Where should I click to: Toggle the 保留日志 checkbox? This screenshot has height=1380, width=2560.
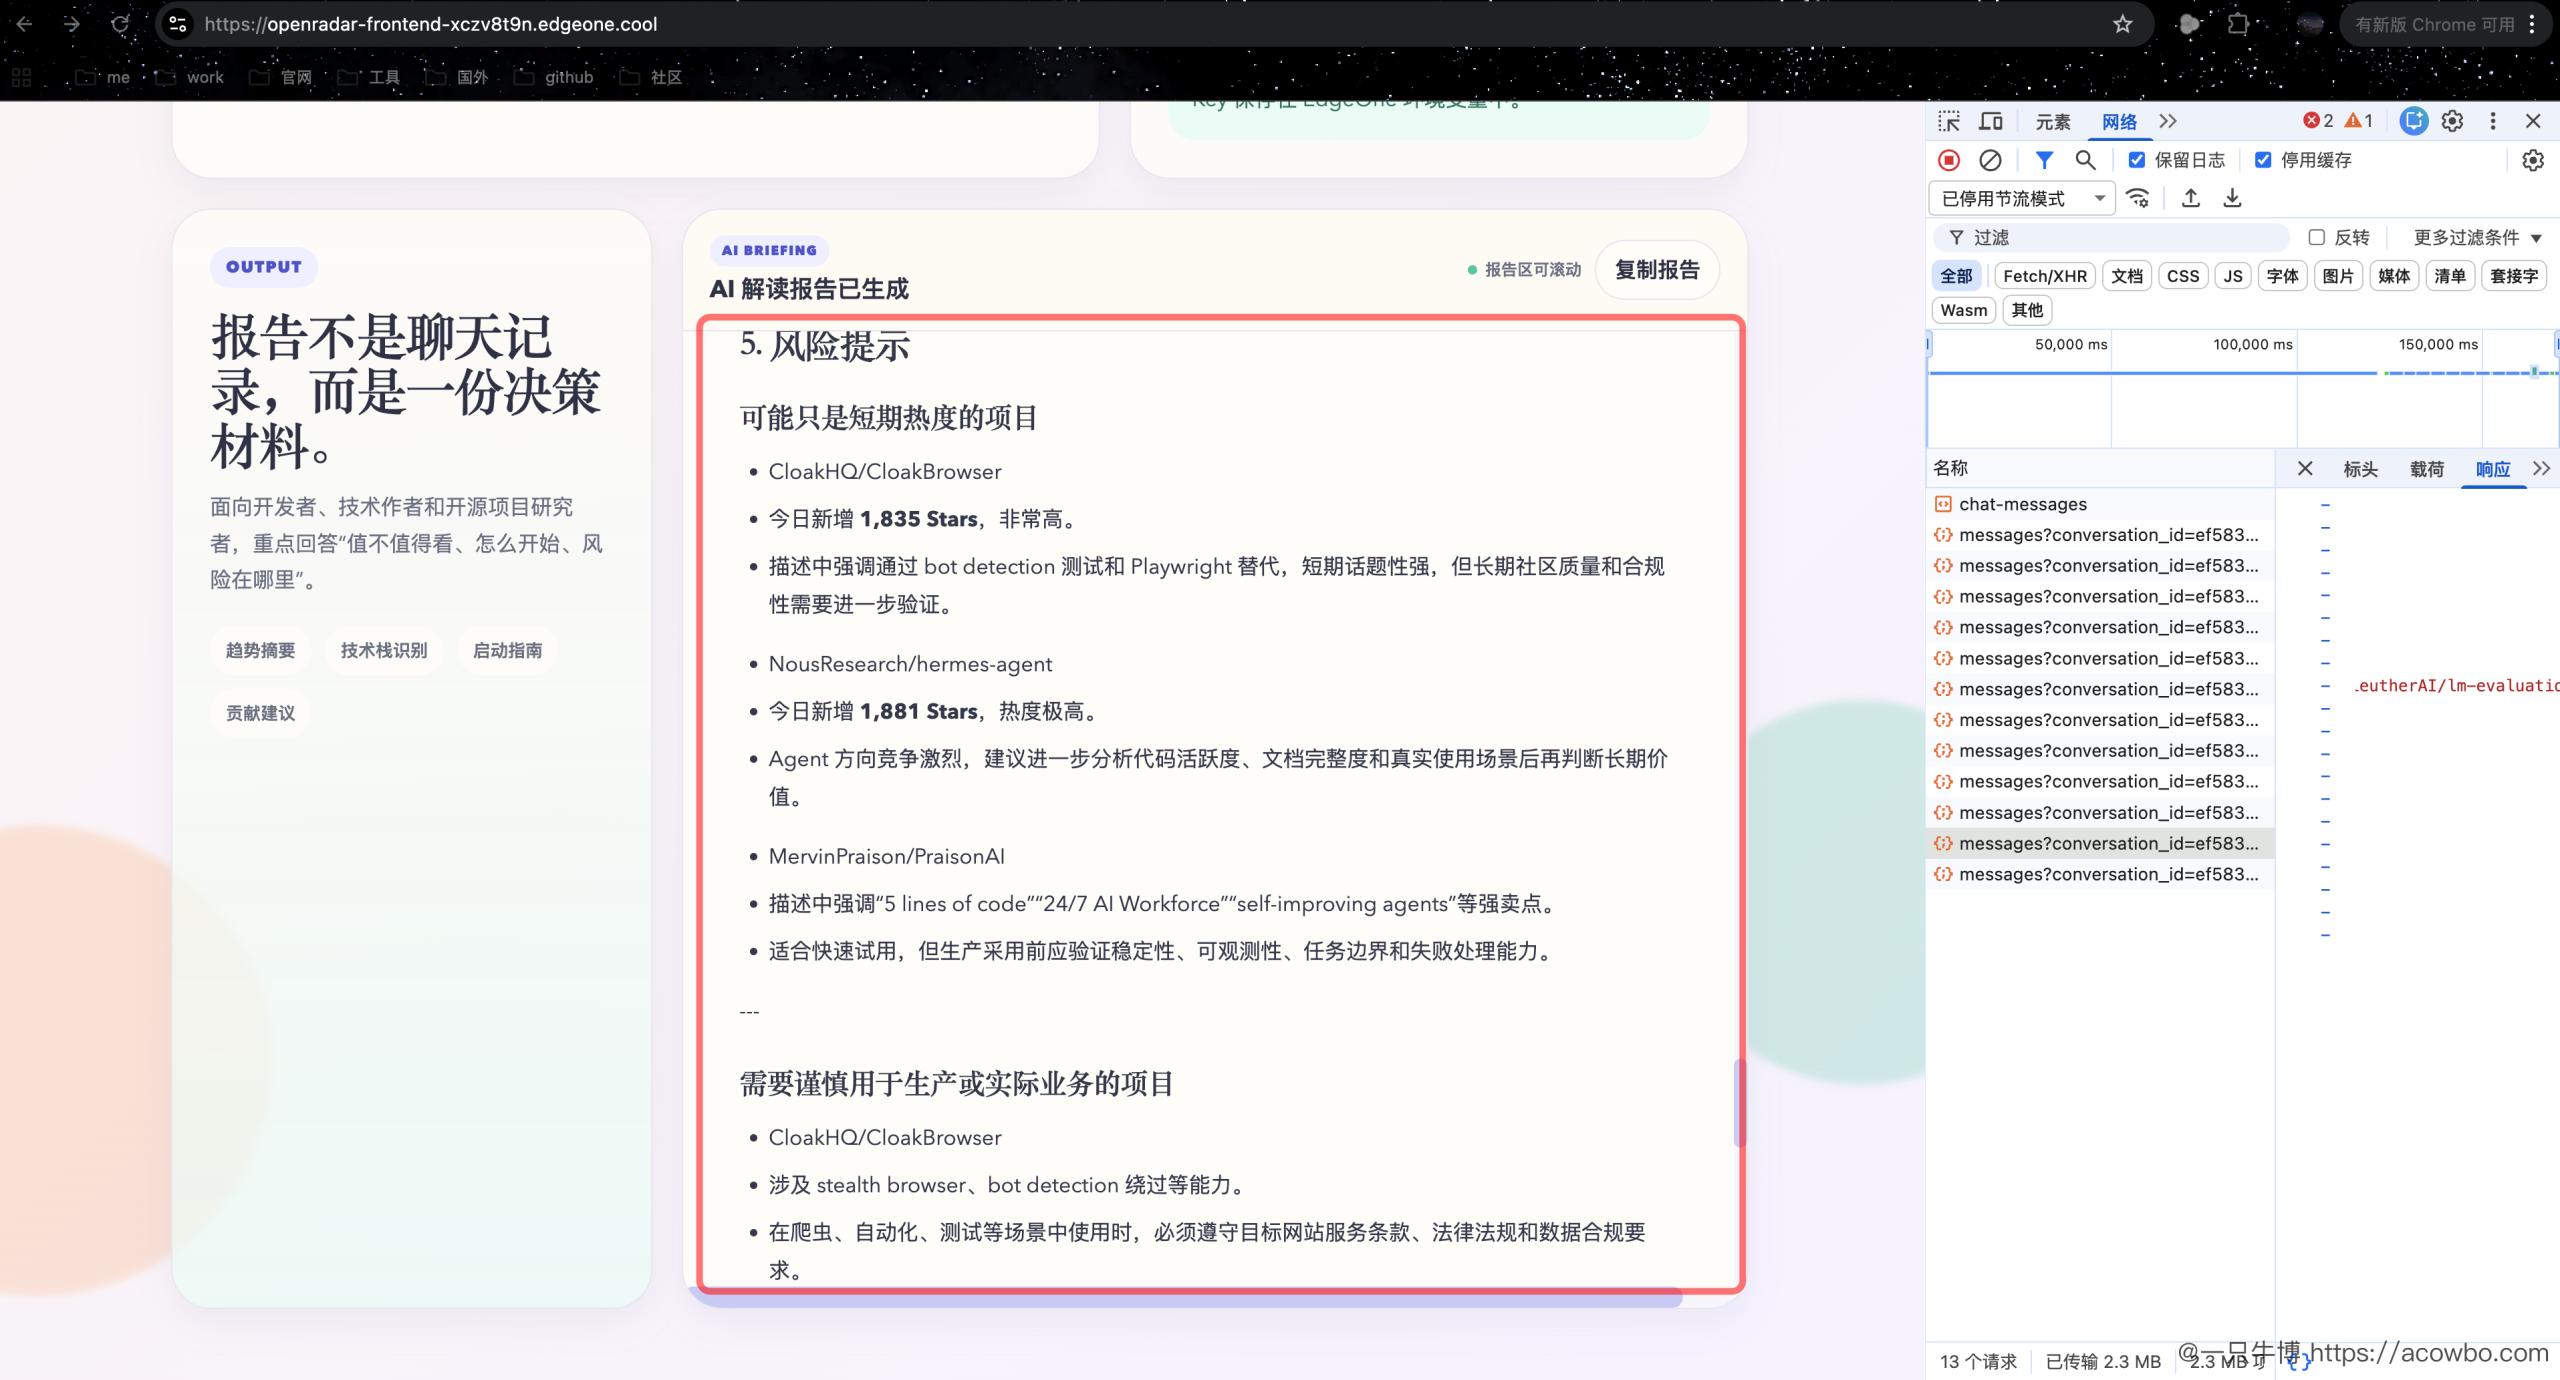pyautogui.click(x=2137, y=160)
